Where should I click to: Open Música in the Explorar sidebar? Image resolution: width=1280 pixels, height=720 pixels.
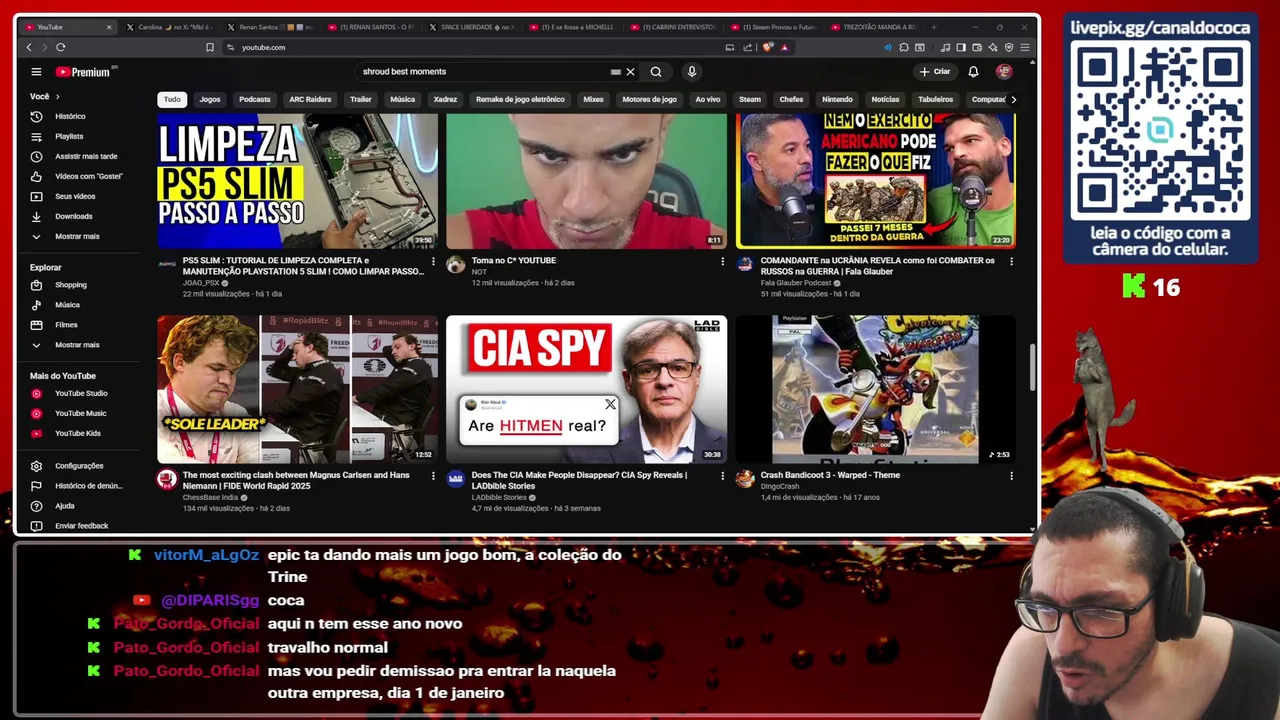(76, 305)
